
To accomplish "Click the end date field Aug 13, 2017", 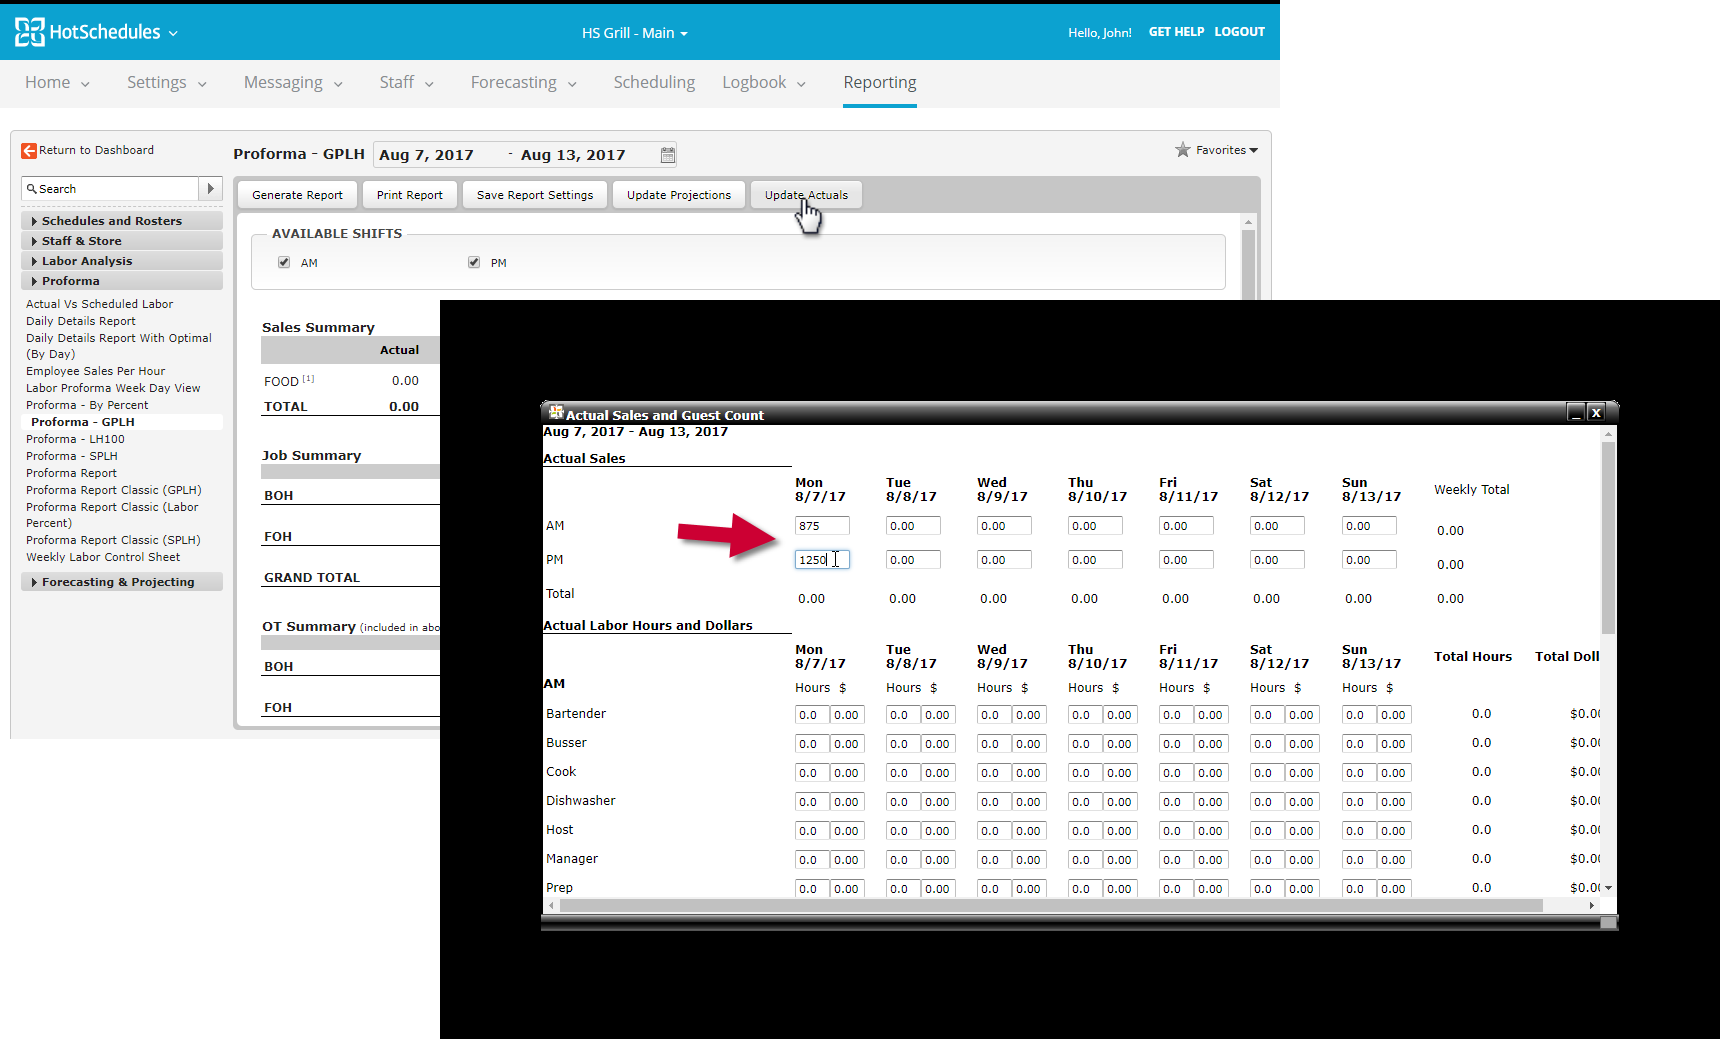I will tap(573, 155).
